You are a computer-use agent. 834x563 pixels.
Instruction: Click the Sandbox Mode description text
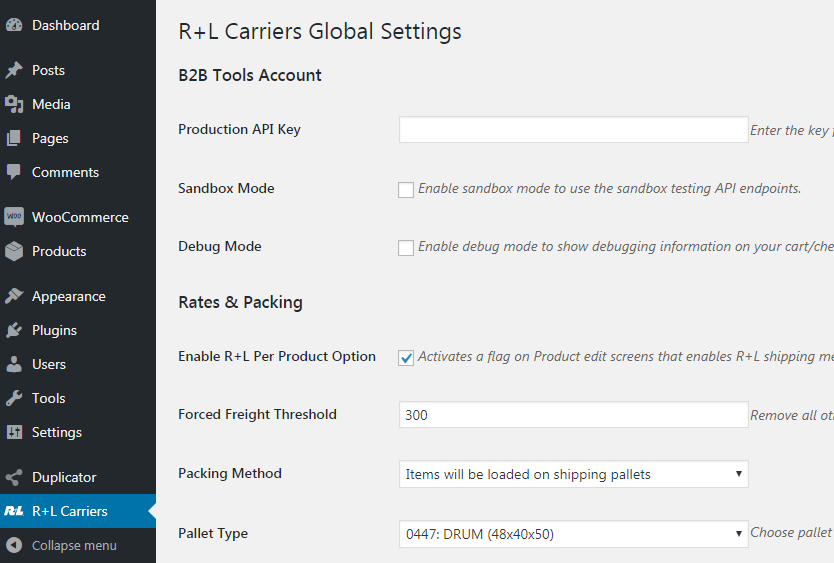click(610, 188)
